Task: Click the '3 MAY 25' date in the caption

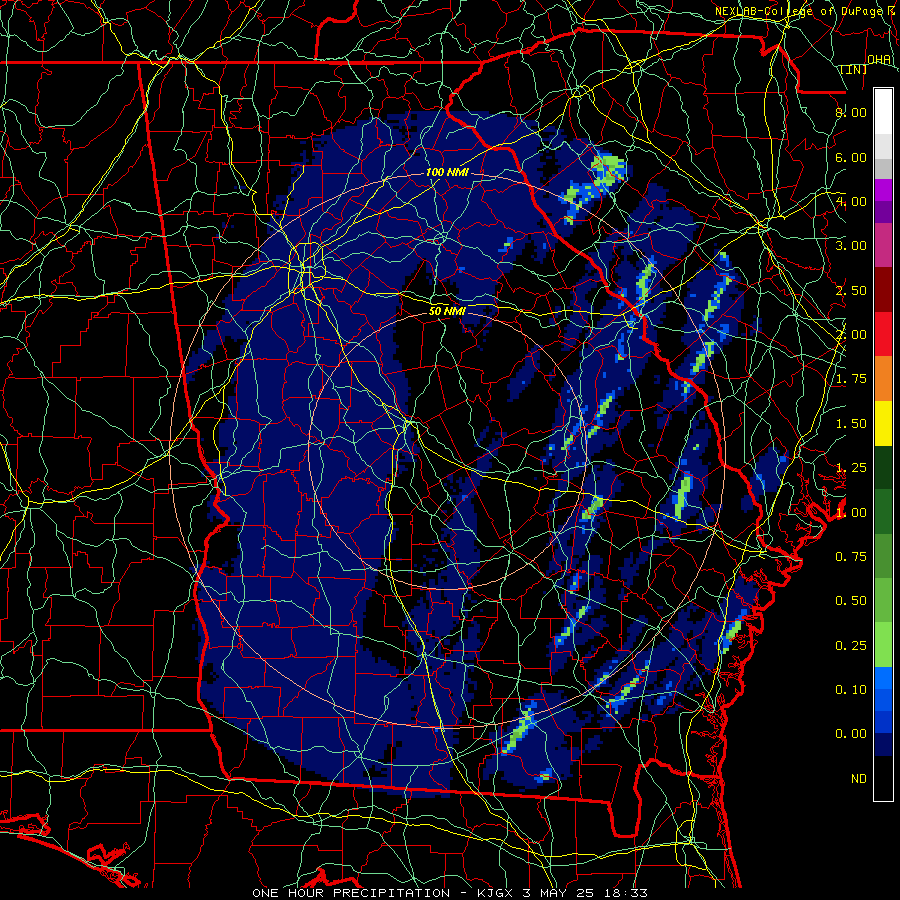Action: click(x=560, y=893)
